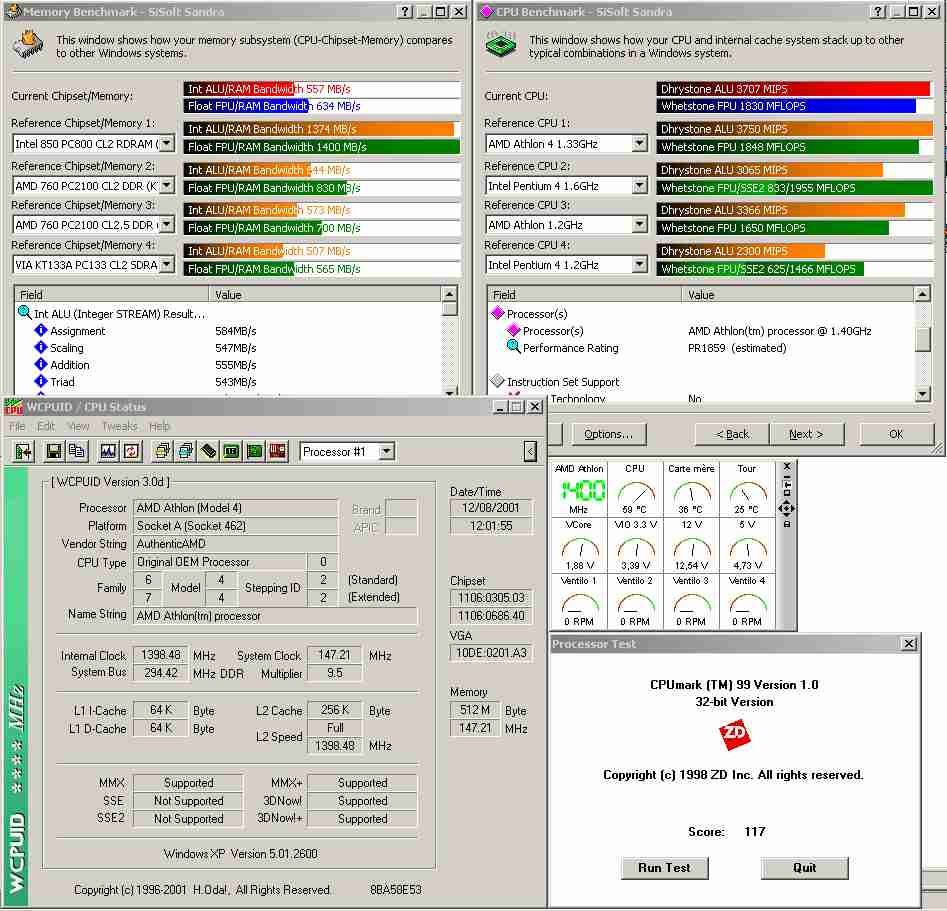This screenshot has height=911, width=947.
Task: Click the black memory-module icon in WCPUID toolbar
Action: (x=208, y=451)
